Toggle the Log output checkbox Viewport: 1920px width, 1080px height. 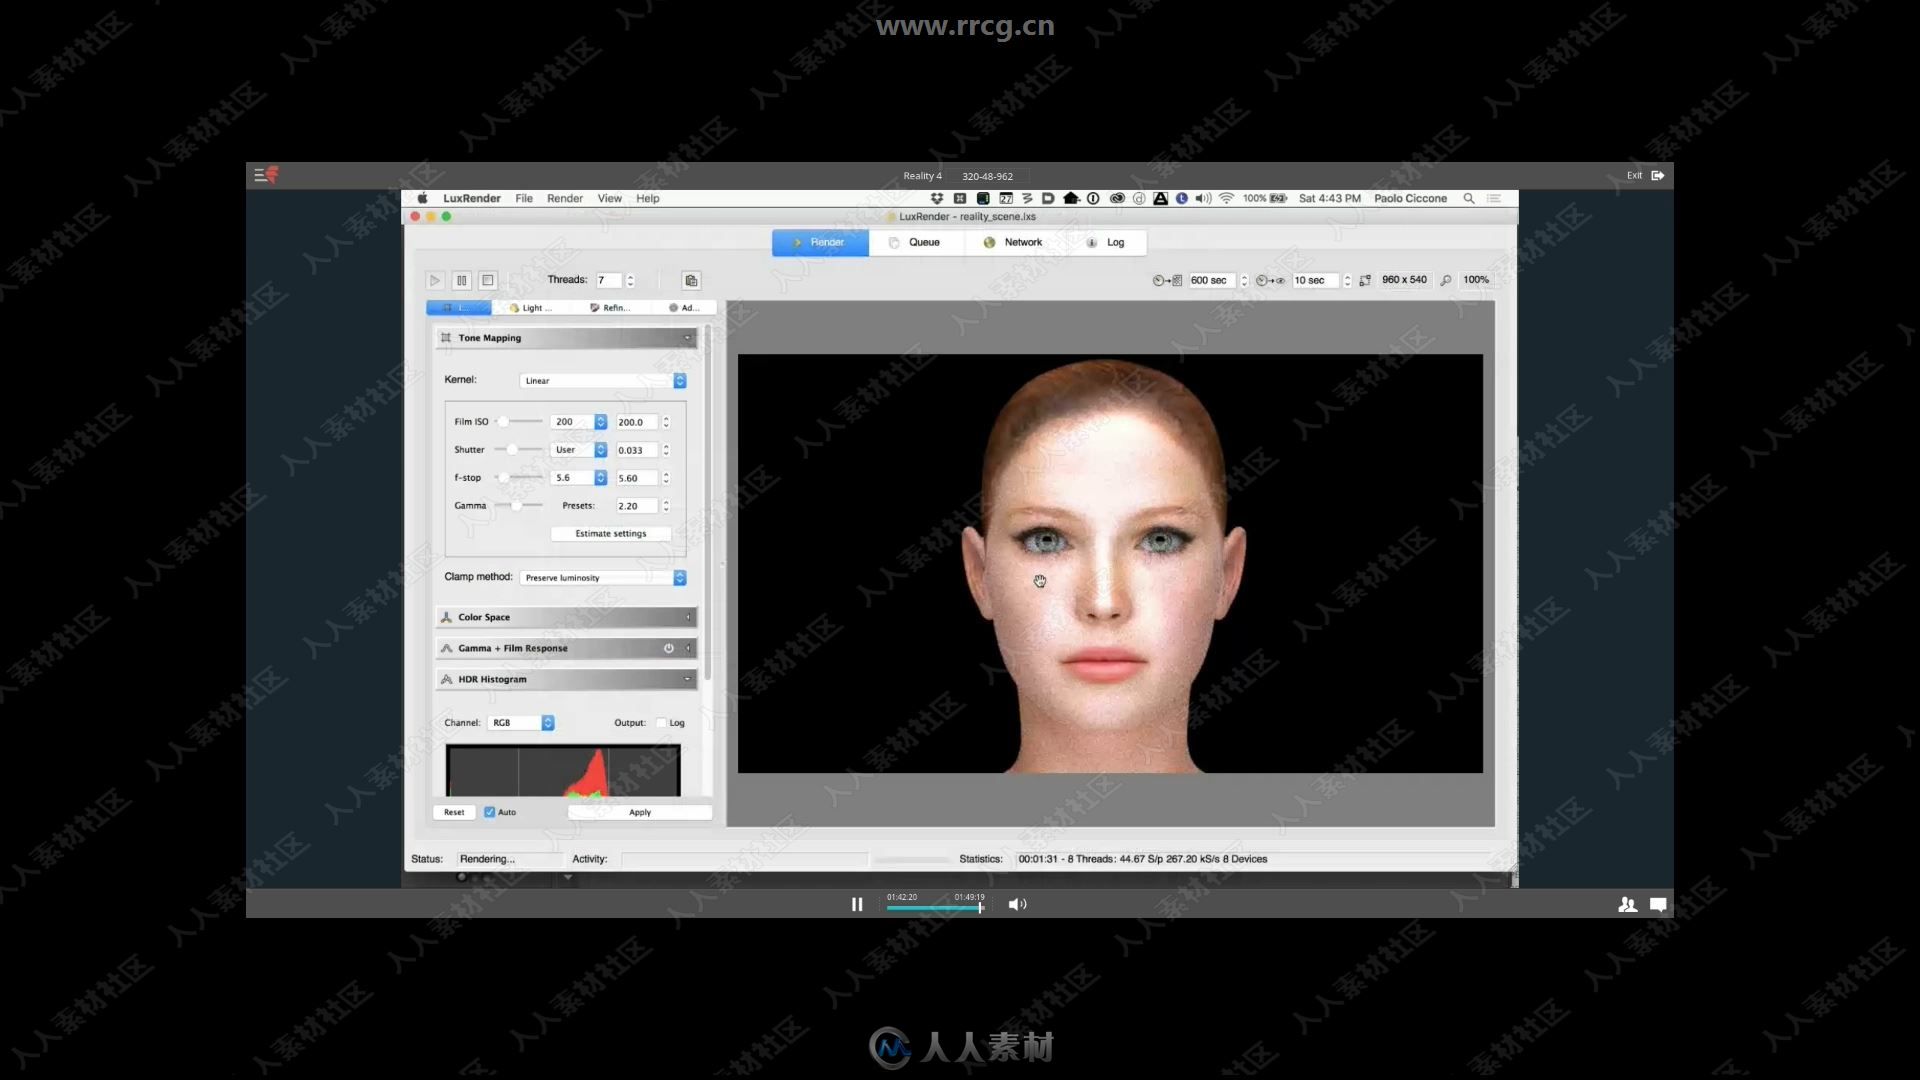coord(661,723)
